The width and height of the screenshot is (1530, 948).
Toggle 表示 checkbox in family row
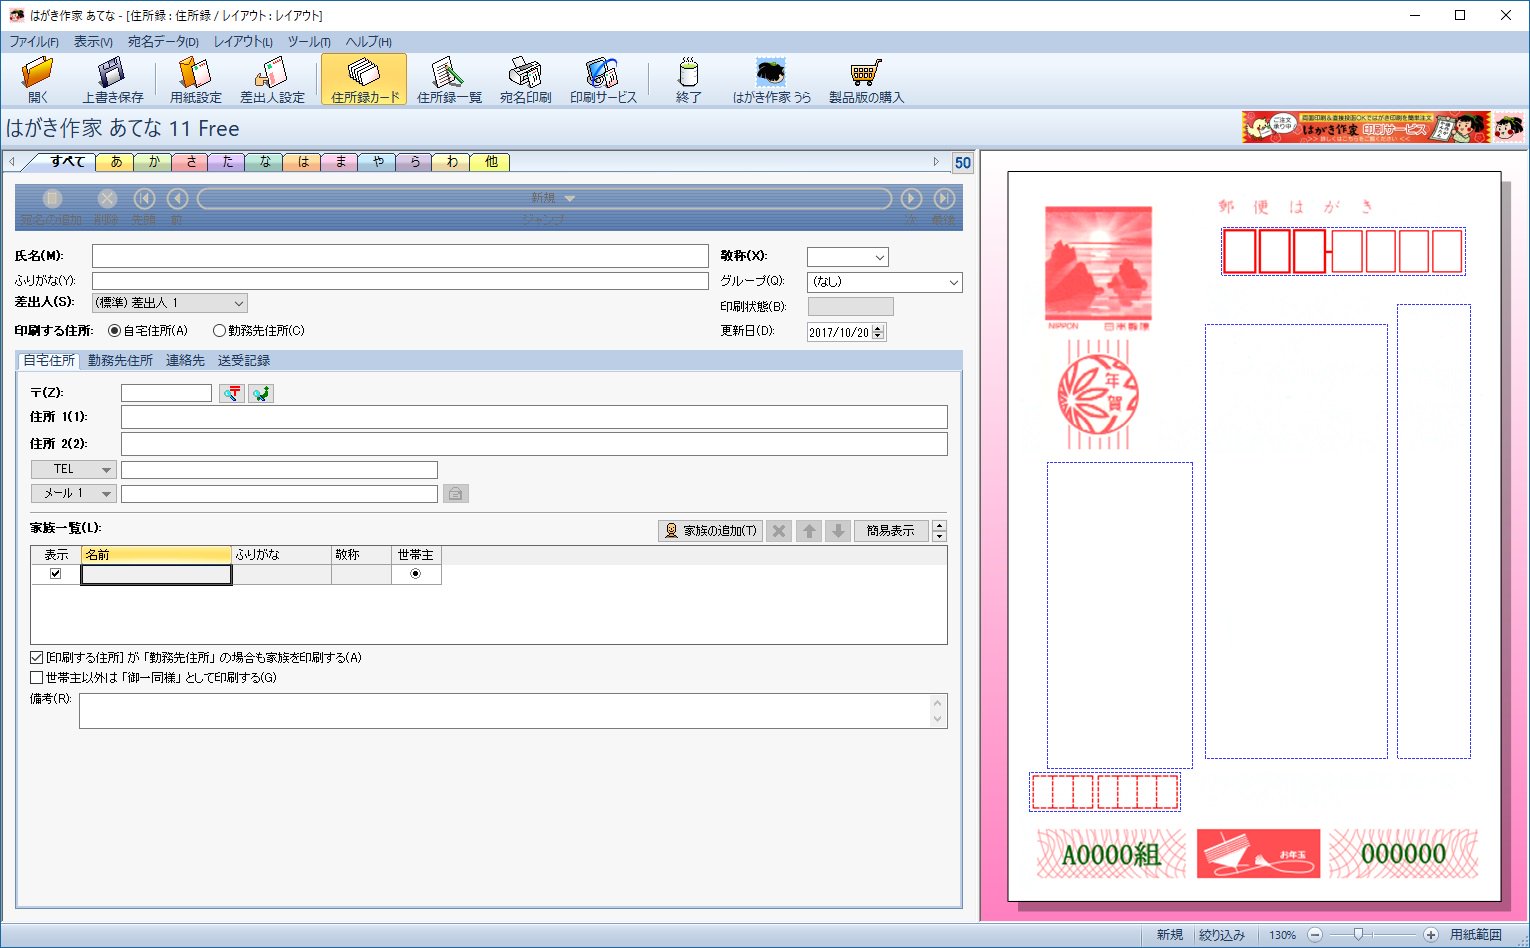55,574
